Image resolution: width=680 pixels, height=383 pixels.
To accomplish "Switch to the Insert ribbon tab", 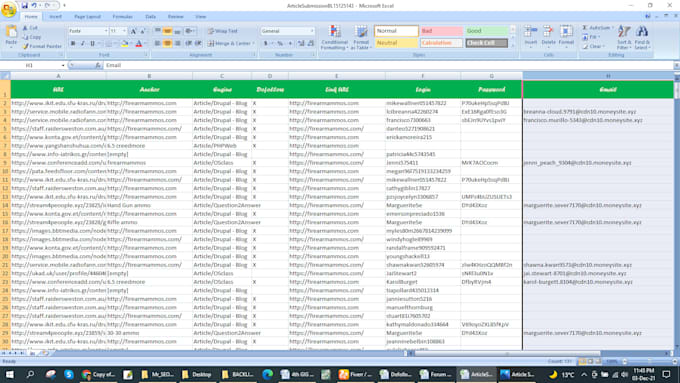I will (x=55, y=16).
